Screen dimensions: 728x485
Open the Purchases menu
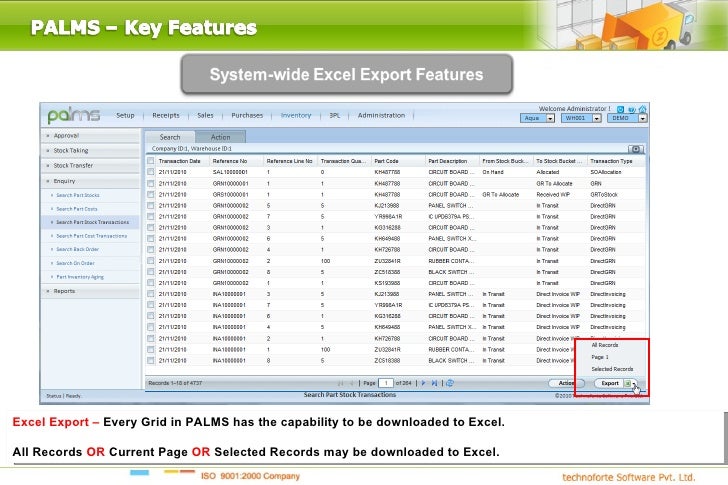click(247, 115)
